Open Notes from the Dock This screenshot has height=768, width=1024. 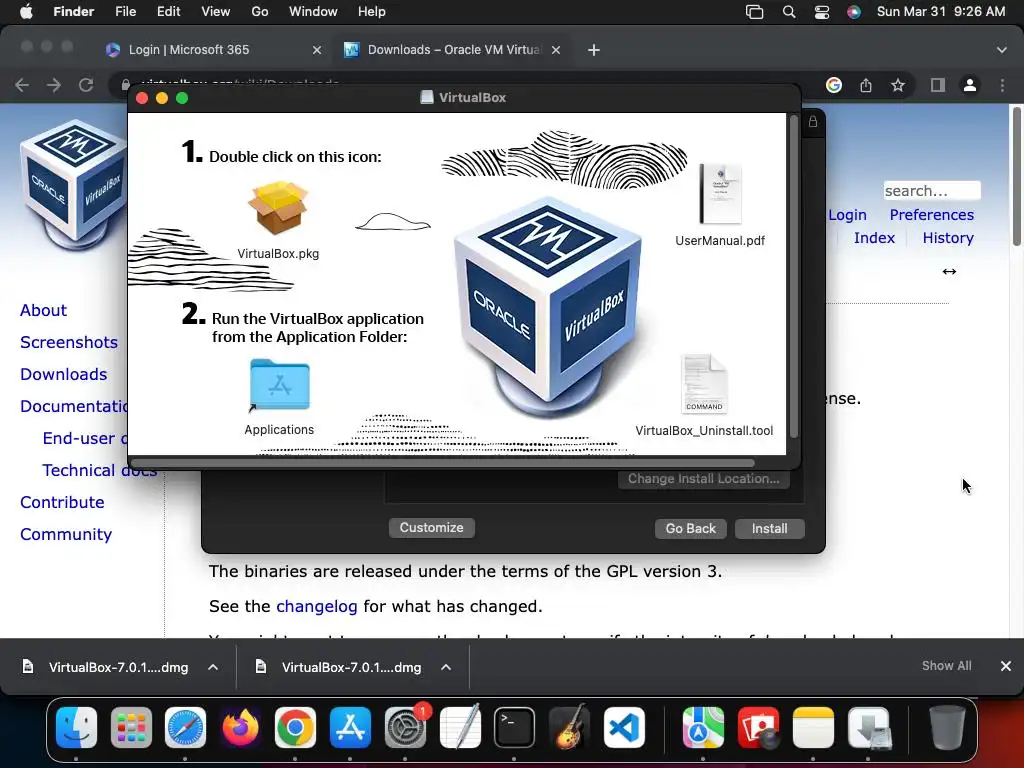click(813, 727)
